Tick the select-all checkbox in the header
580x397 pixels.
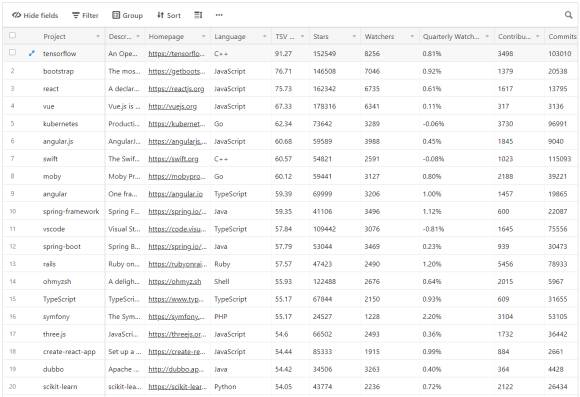point(12,36)
